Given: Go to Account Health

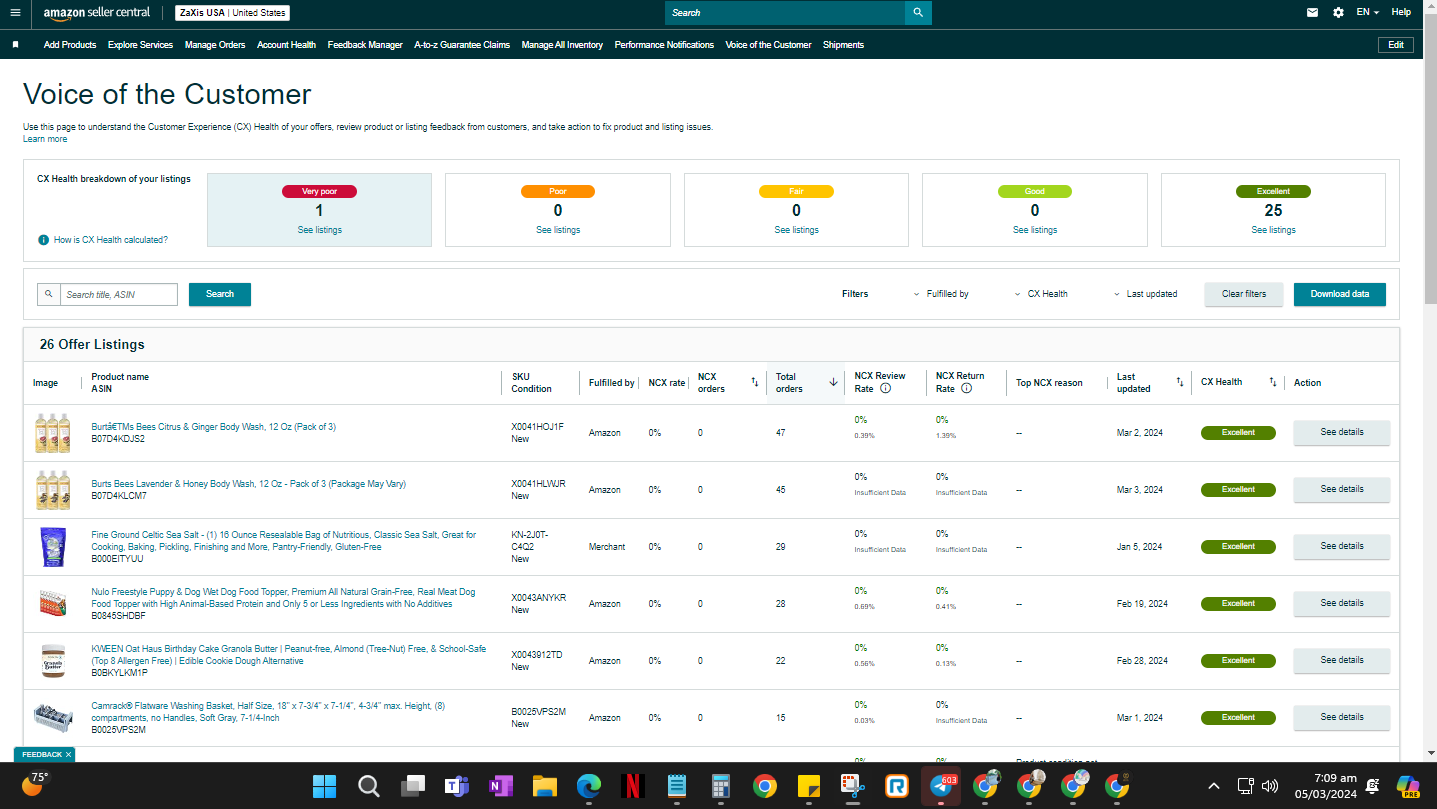Looking at the screenshot, I should click(286, 45).
